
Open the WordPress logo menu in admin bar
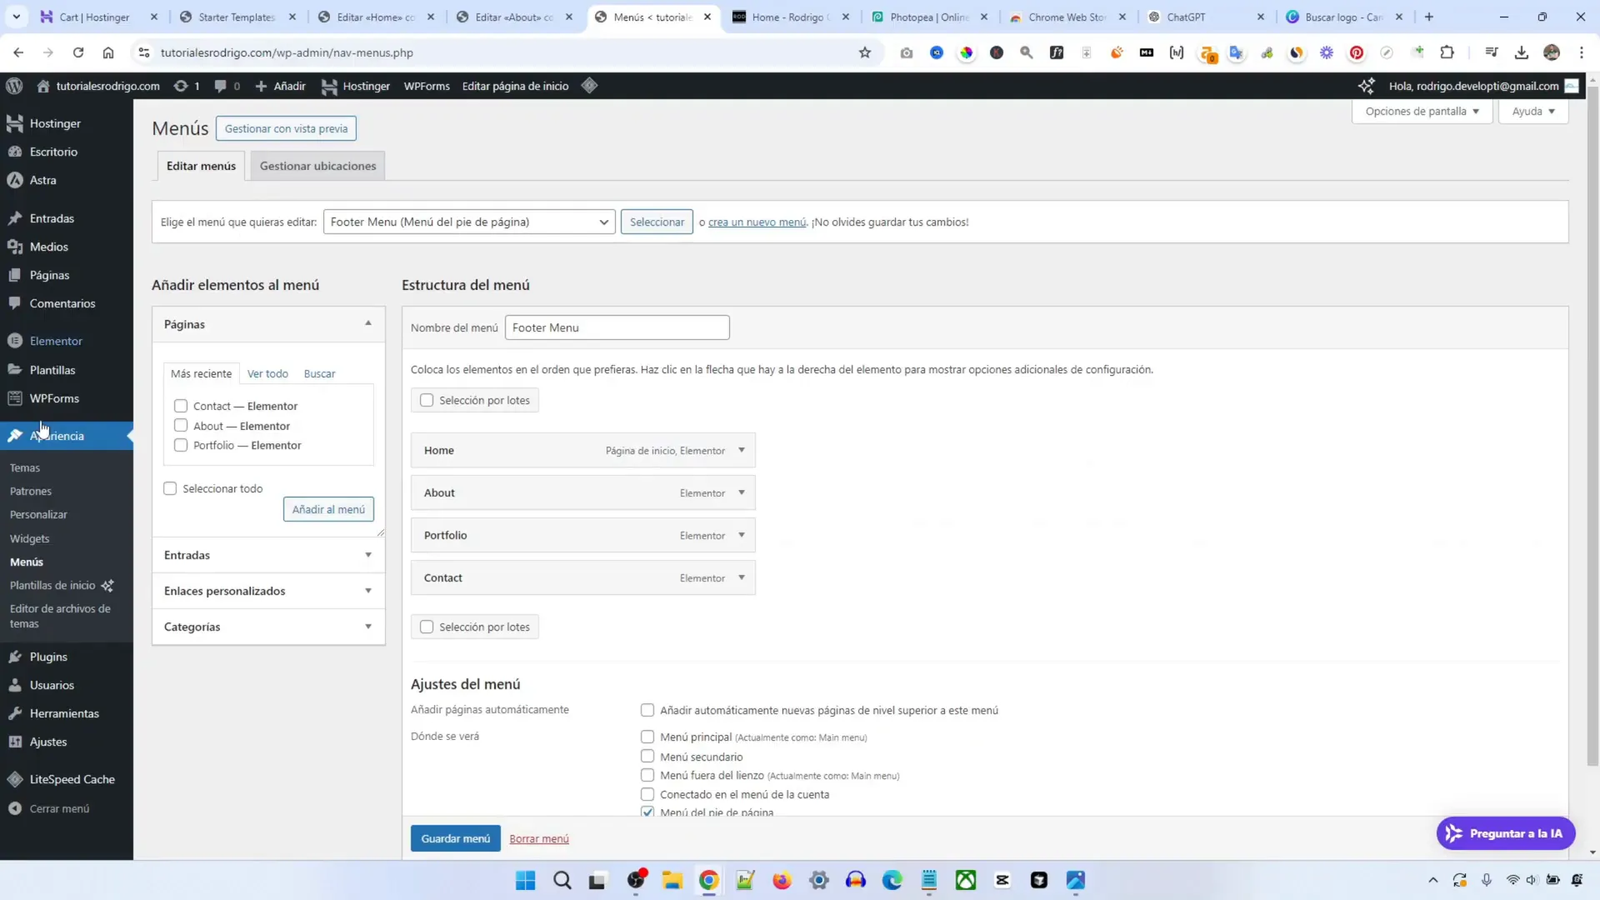(13, 86)
